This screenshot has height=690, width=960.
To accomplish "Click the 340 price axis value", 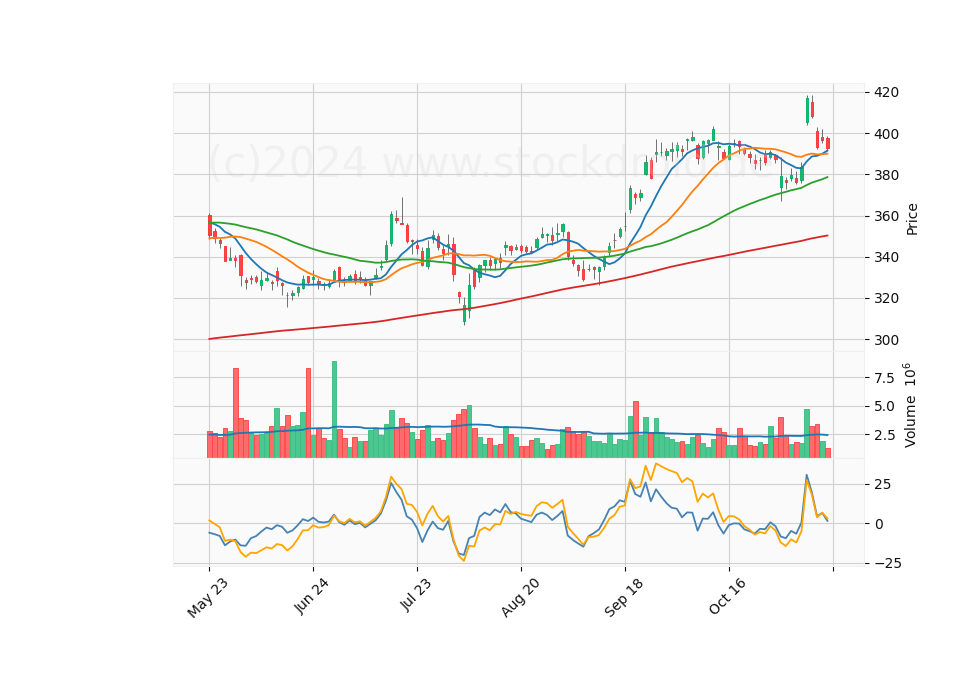I will coord(887,257).
